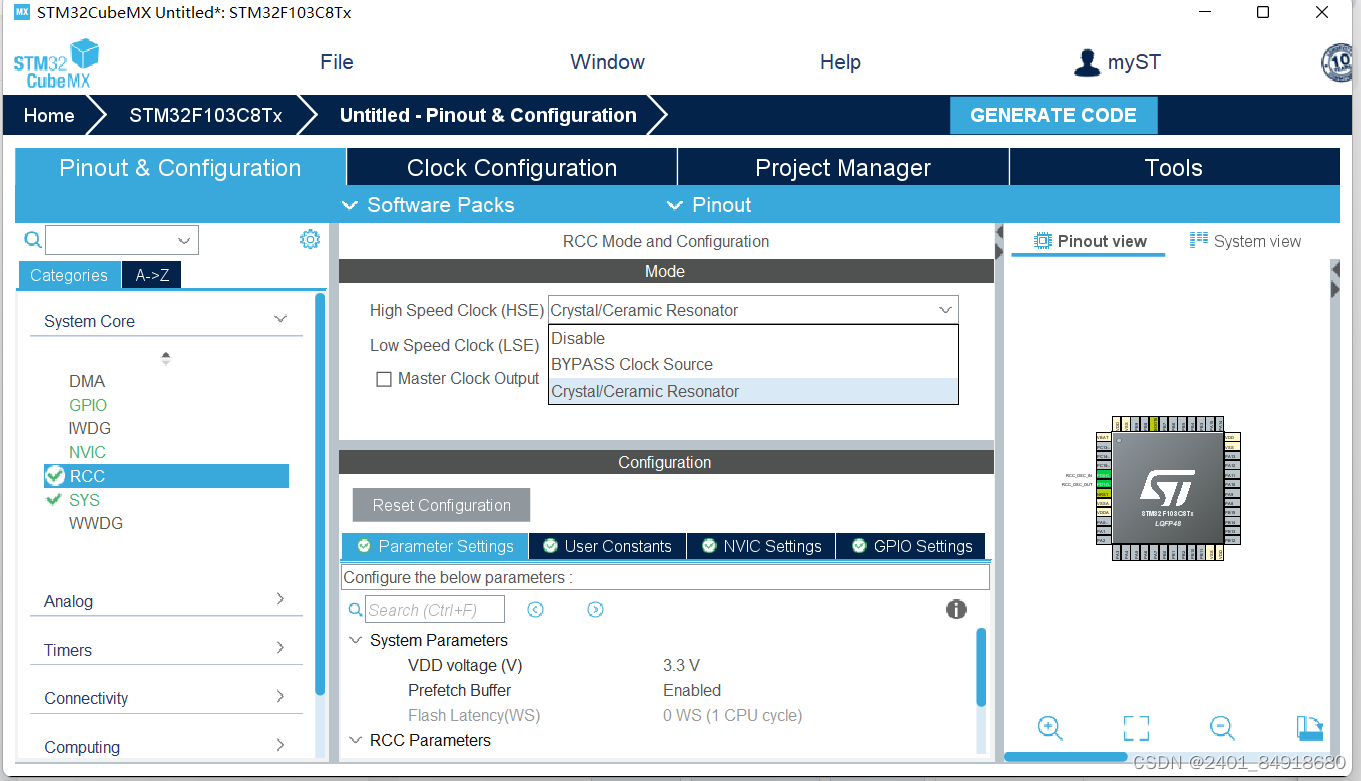The image size is (1361, 781).
Task: Zoom in on the chip pinout
Action: pyautogui.click(x=1050, y=728)
